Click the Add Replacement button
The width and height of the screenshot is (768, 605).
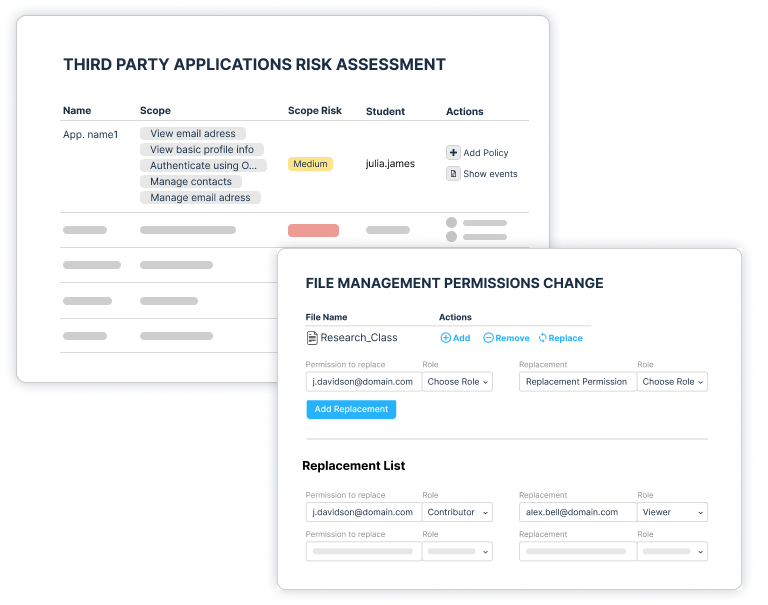[351, 409]
